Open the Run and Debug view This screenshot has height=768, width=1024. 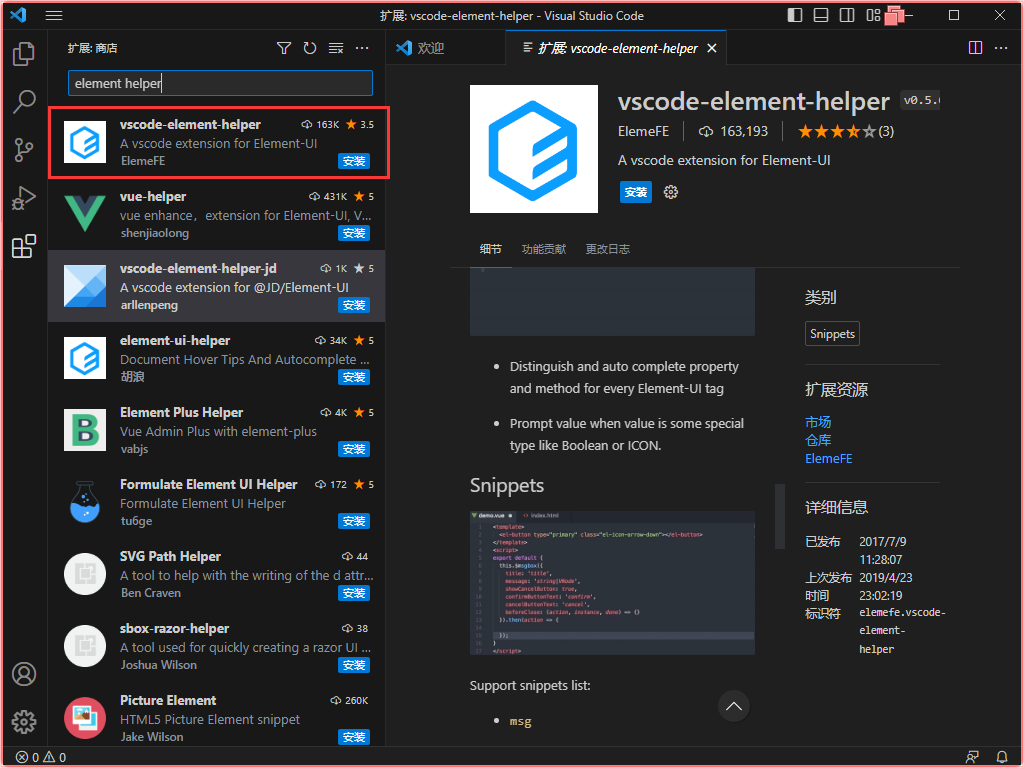coord(24,198)
